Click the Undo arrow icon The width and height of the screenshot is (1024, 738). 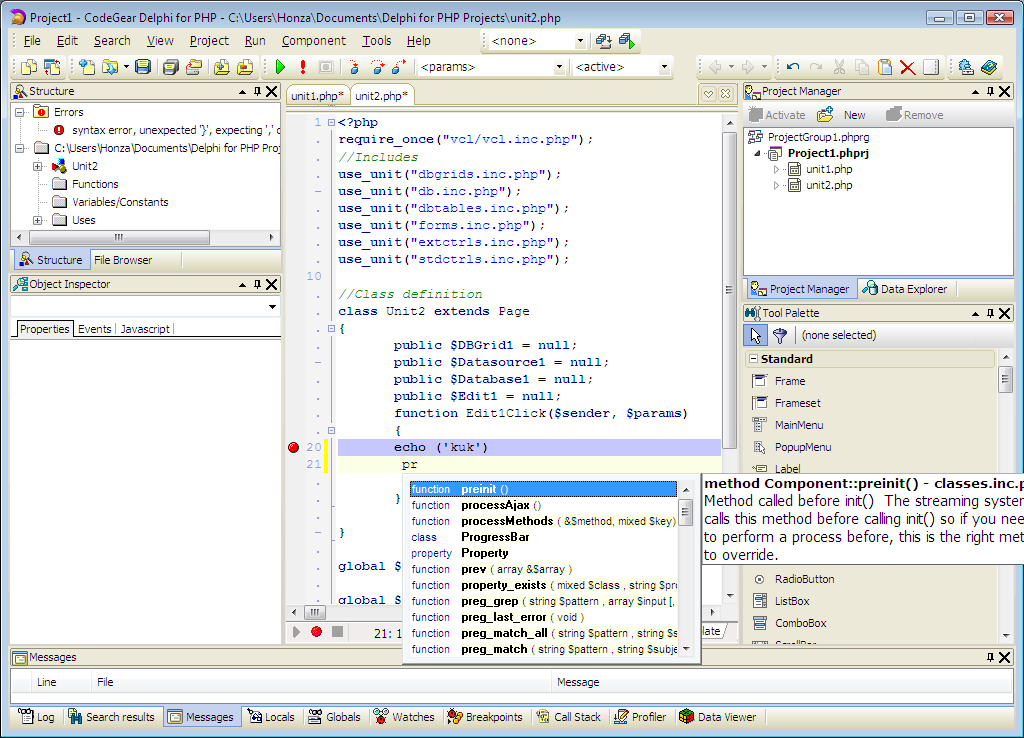(x=792, y=67)
